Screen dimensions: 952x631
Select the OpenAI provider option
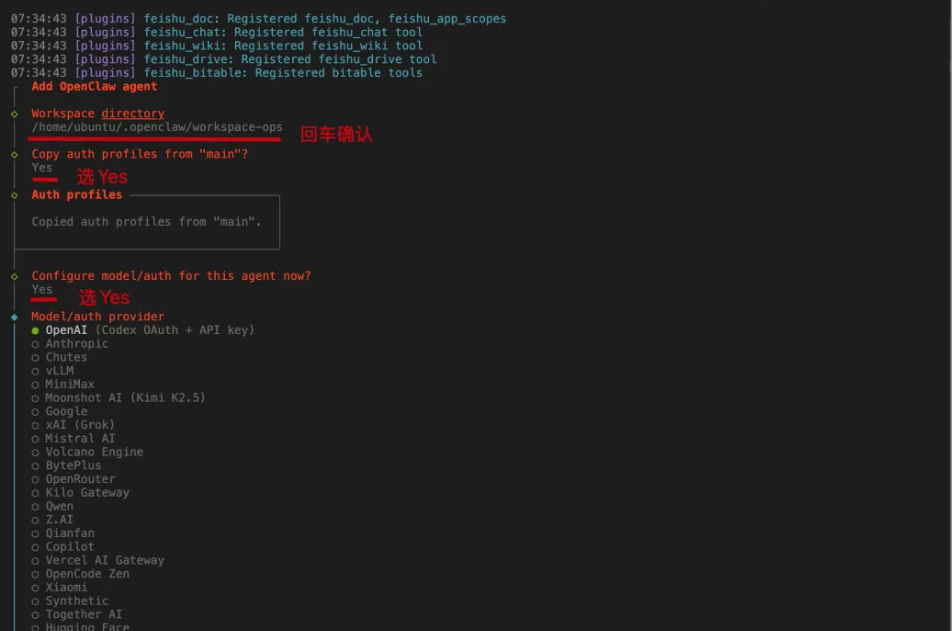(143, 330)
